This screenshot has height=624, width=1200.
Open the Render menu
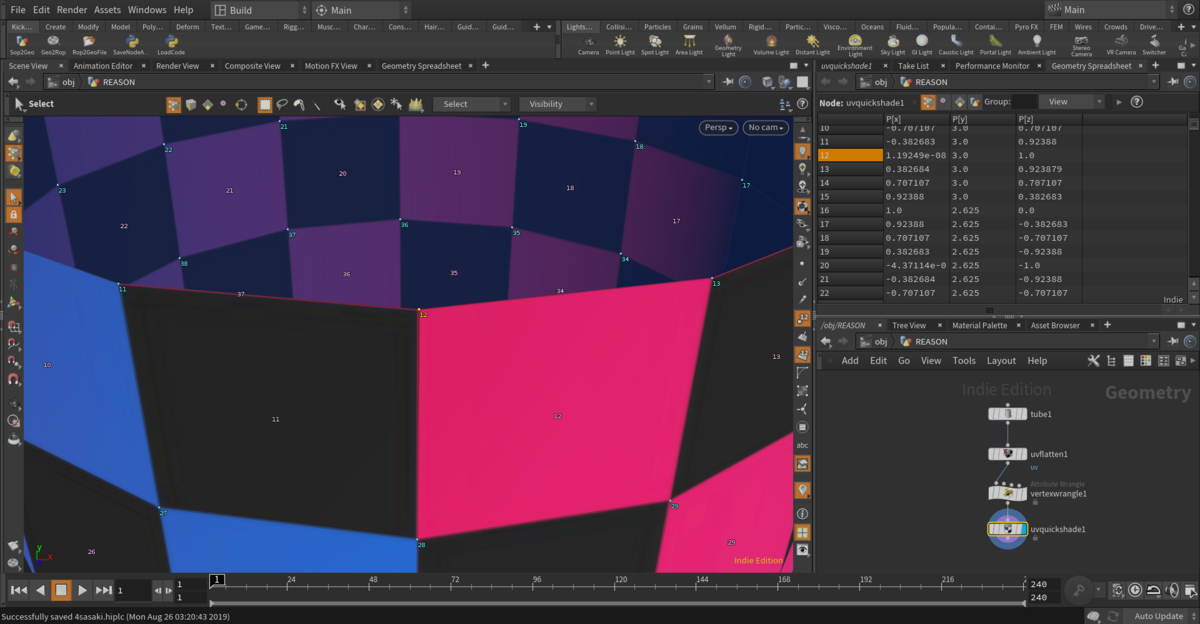[71, 10]
